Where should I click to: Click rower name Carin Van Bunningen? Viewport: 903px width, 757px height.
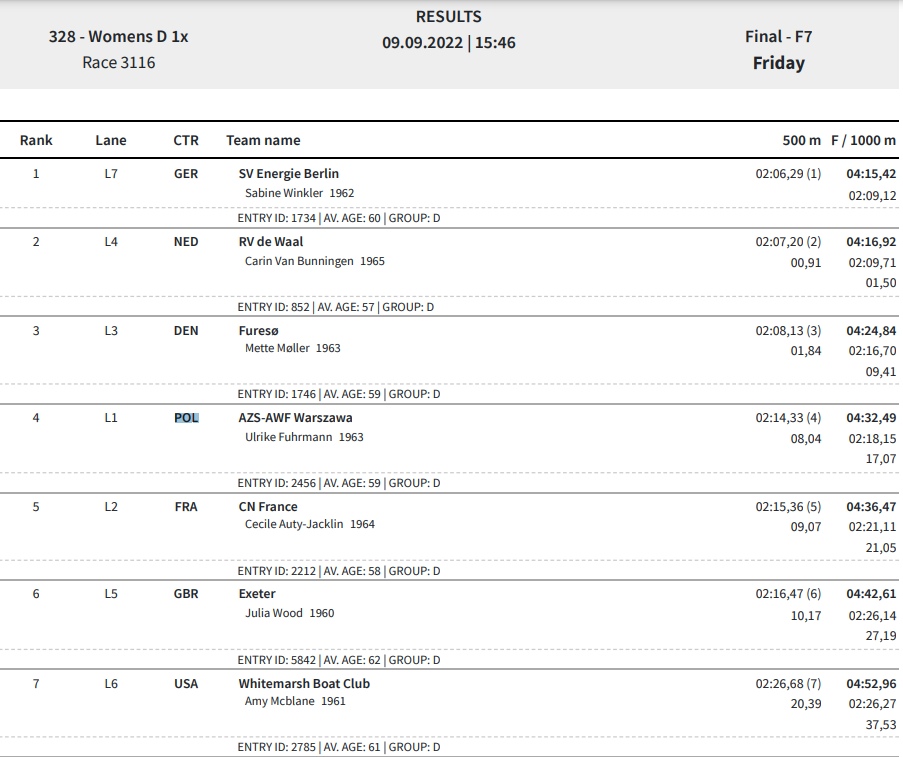[x=299, y=261]
